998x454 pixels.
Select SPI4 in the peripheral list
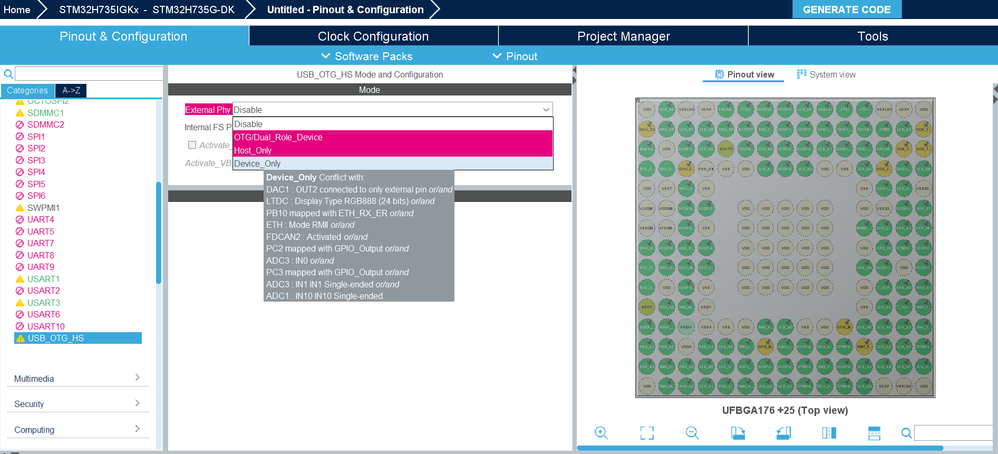36,172
